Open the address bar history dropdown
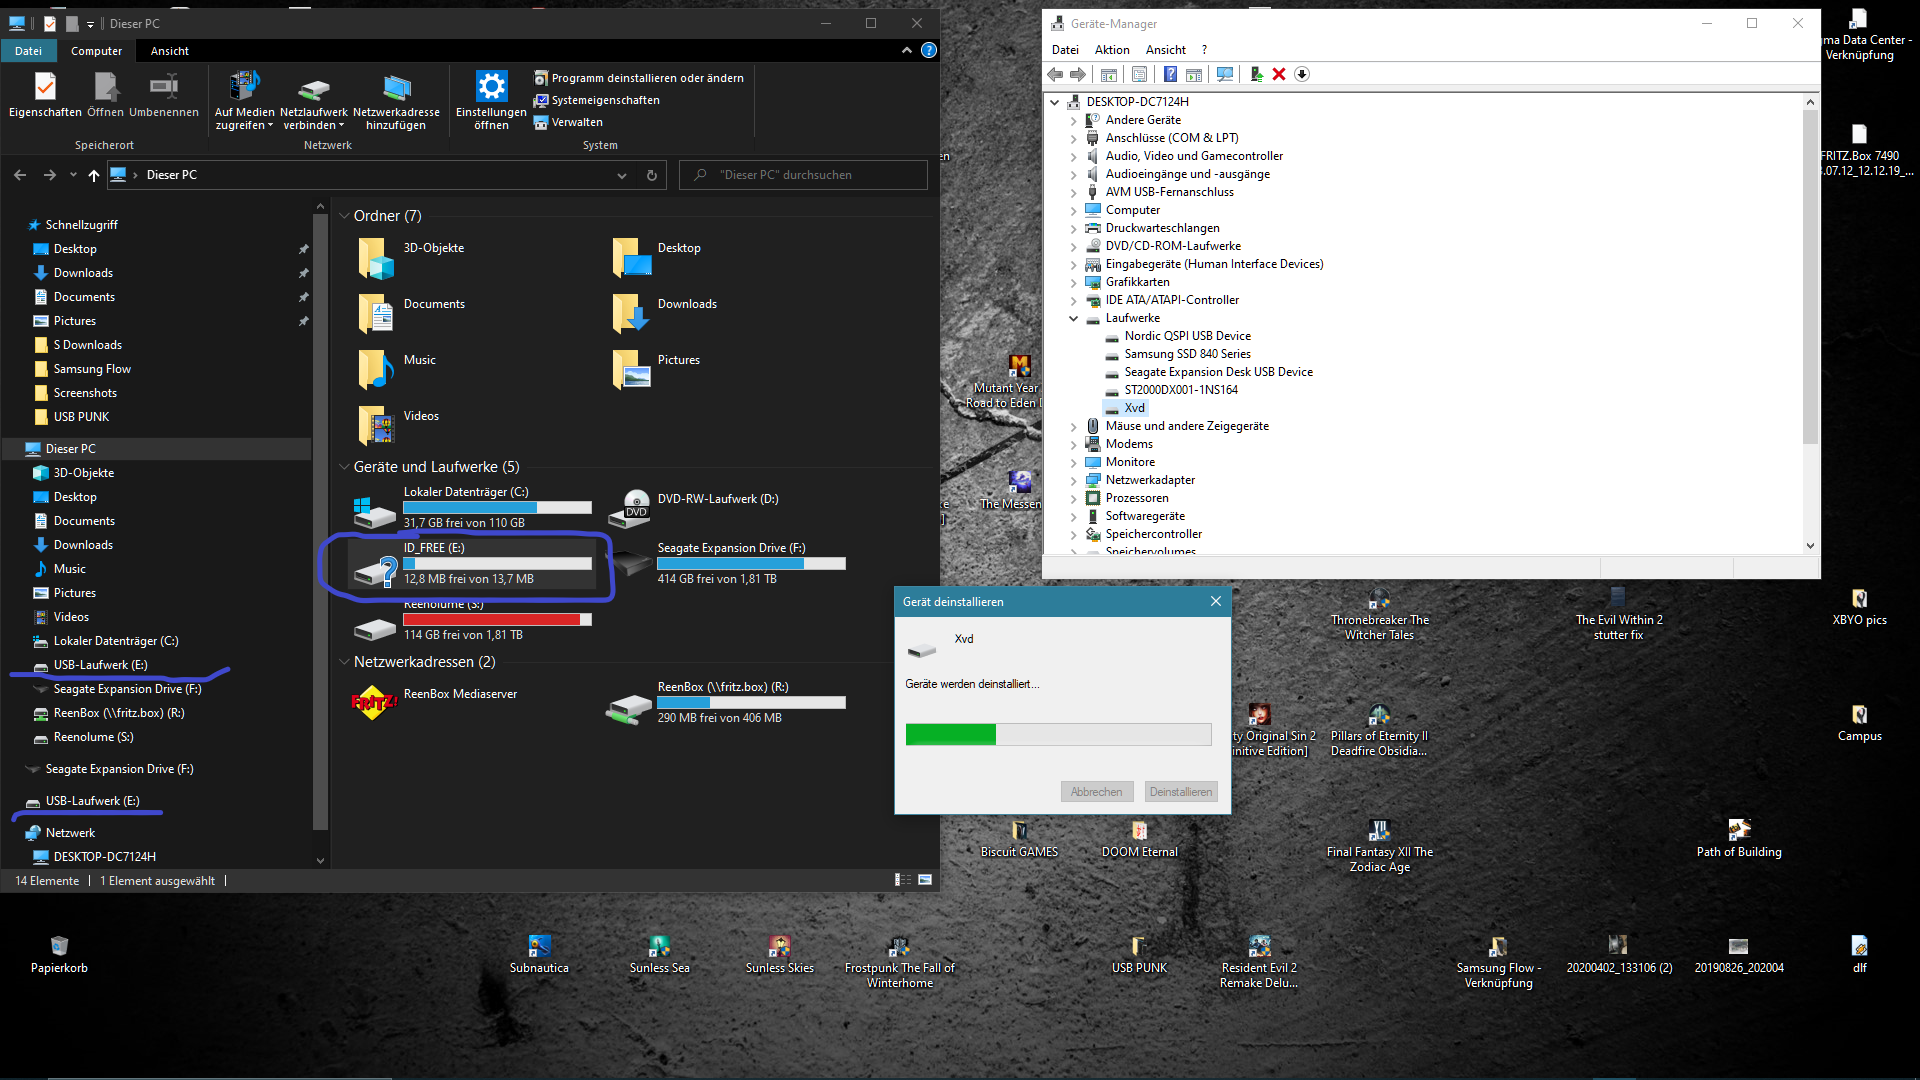Screen dimensions: 1920x1080 [x=621, y=175]
